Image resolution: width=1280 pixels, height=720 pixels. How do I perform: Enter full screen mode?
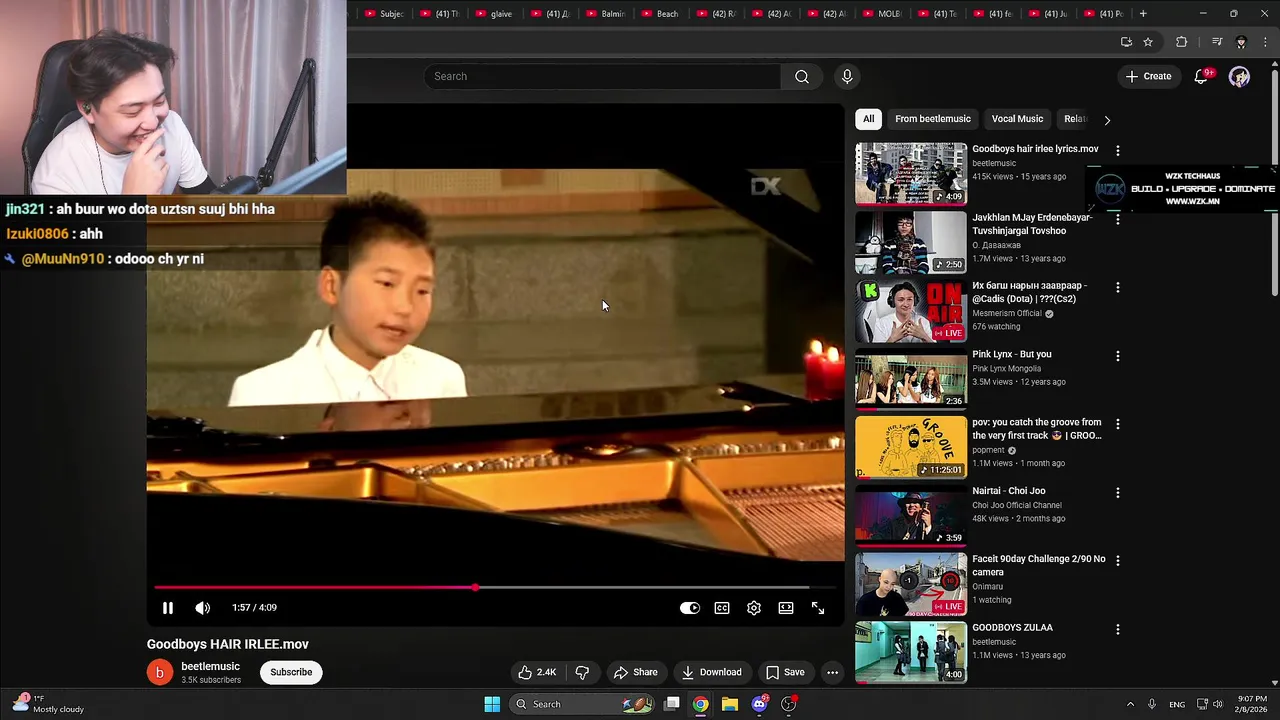point(818,608)
